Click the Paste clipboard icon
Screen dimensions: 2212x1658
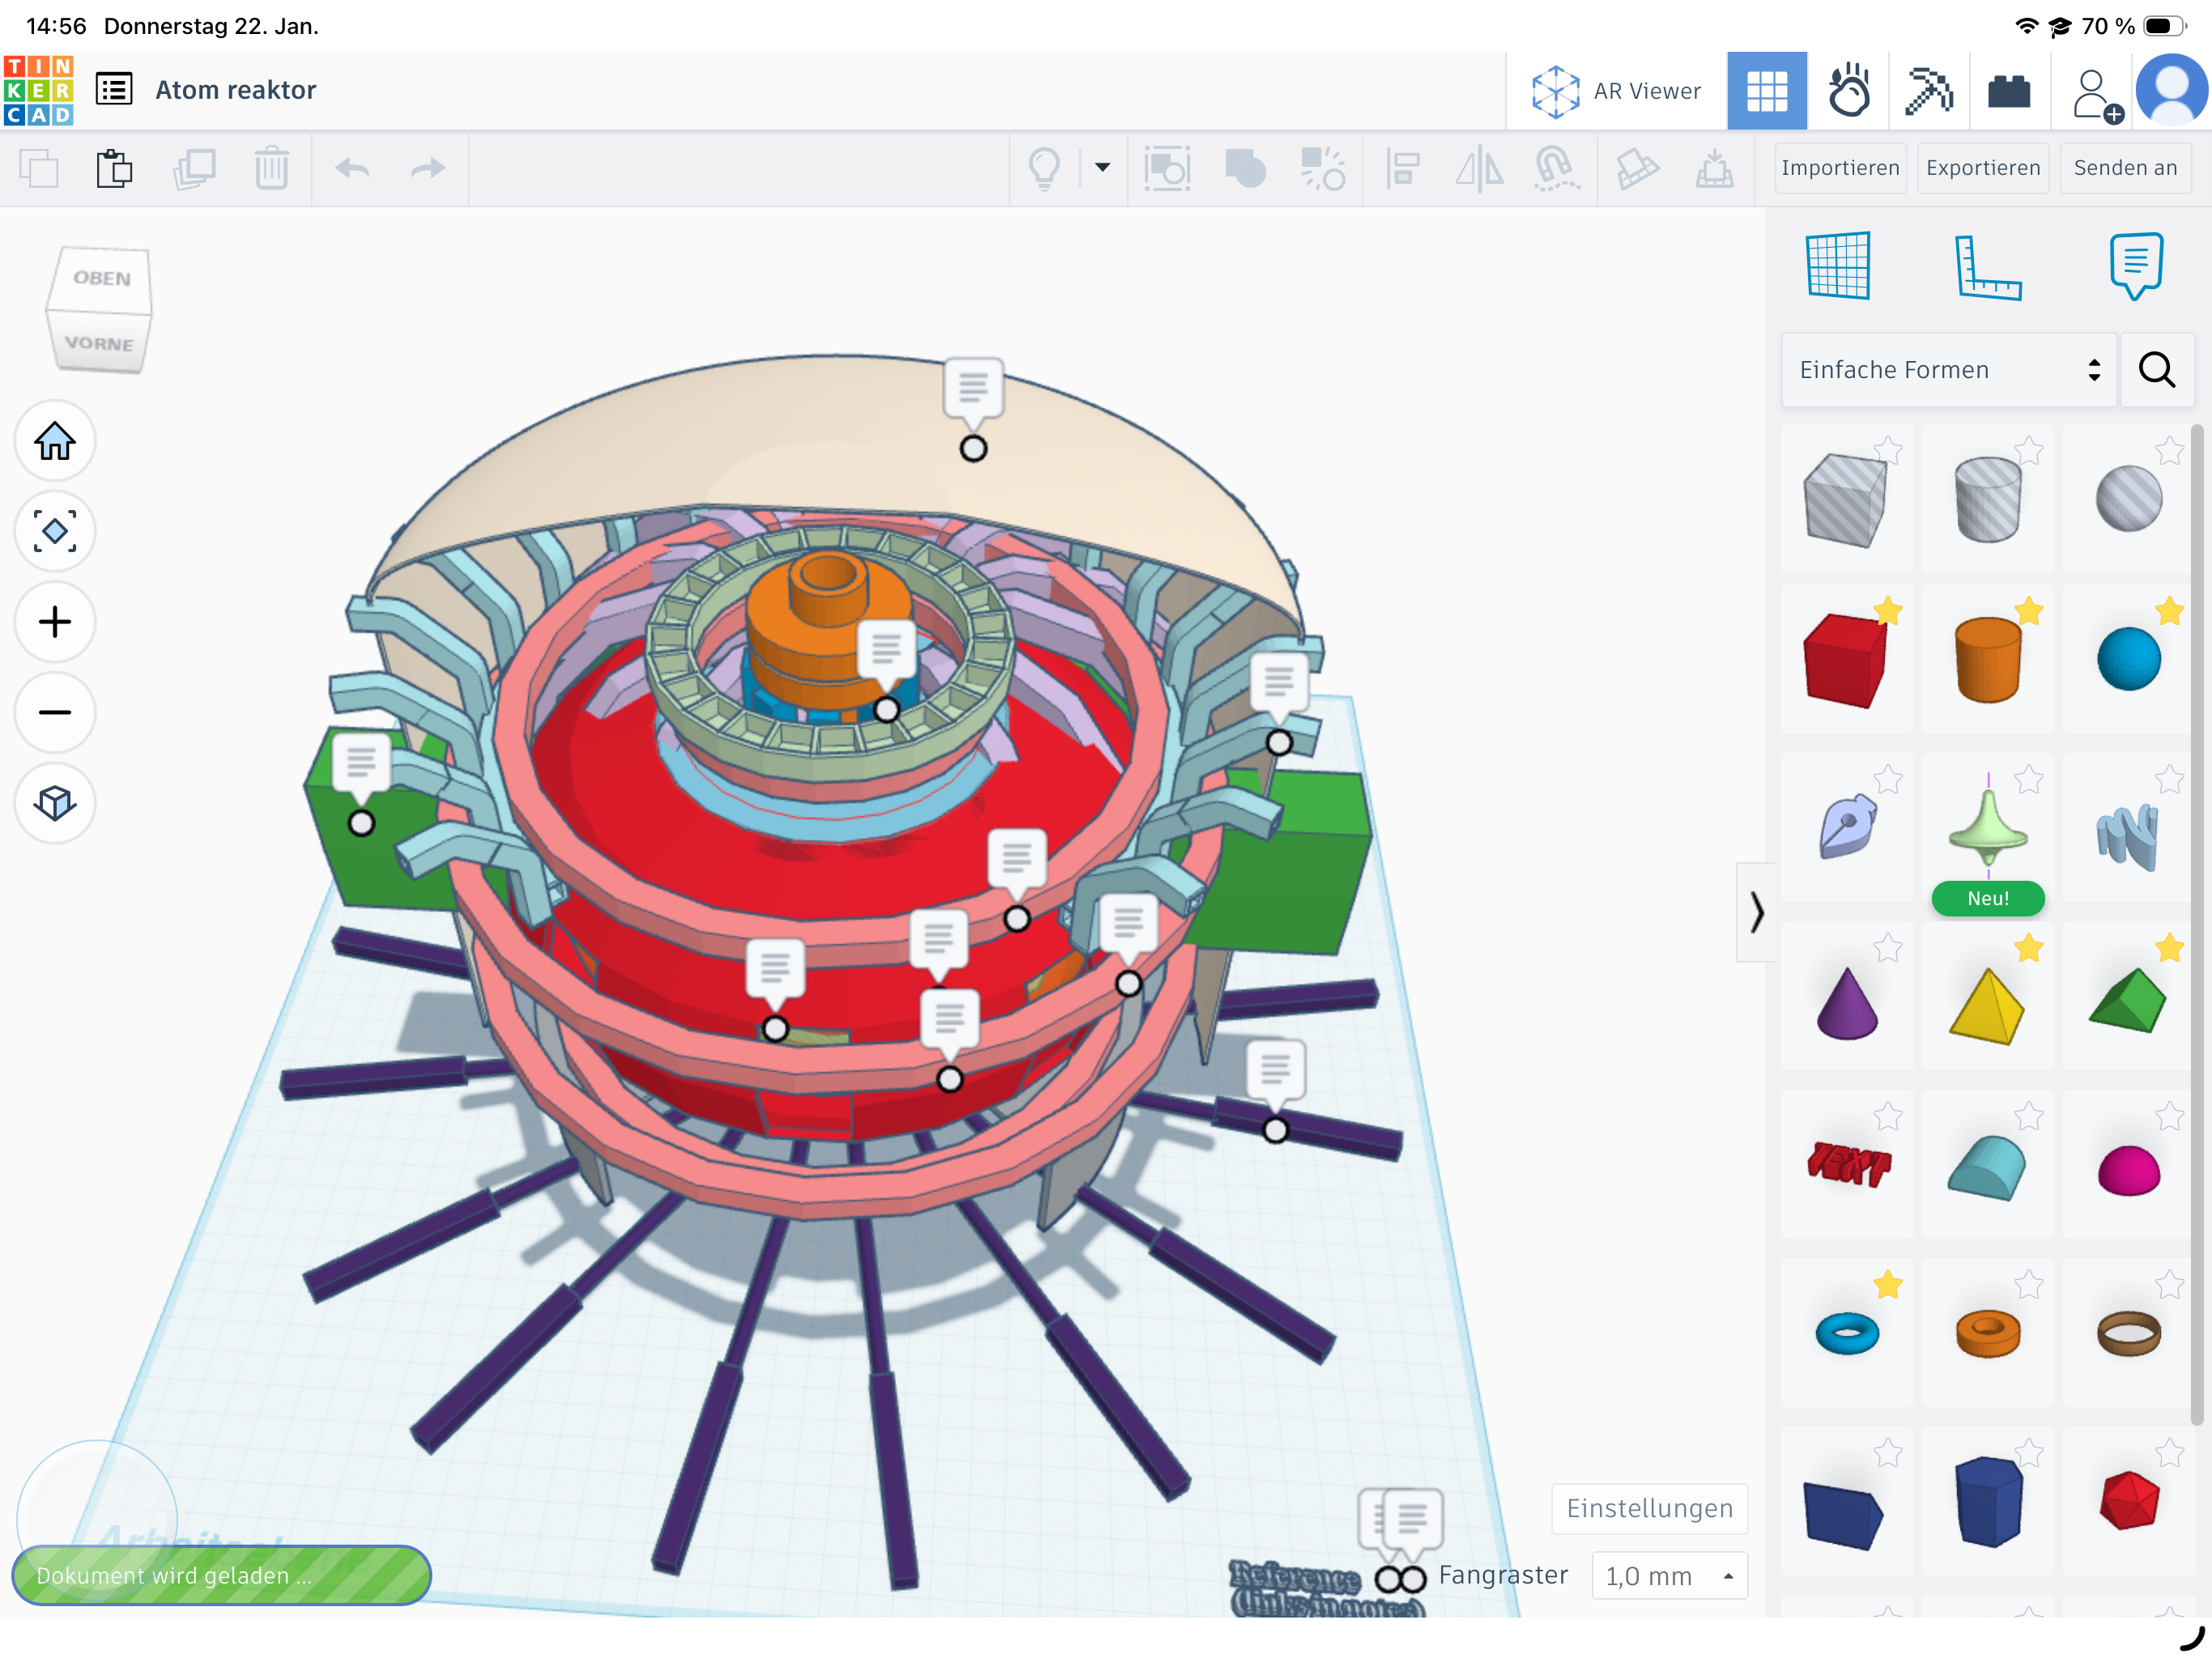tap(114, 168)
